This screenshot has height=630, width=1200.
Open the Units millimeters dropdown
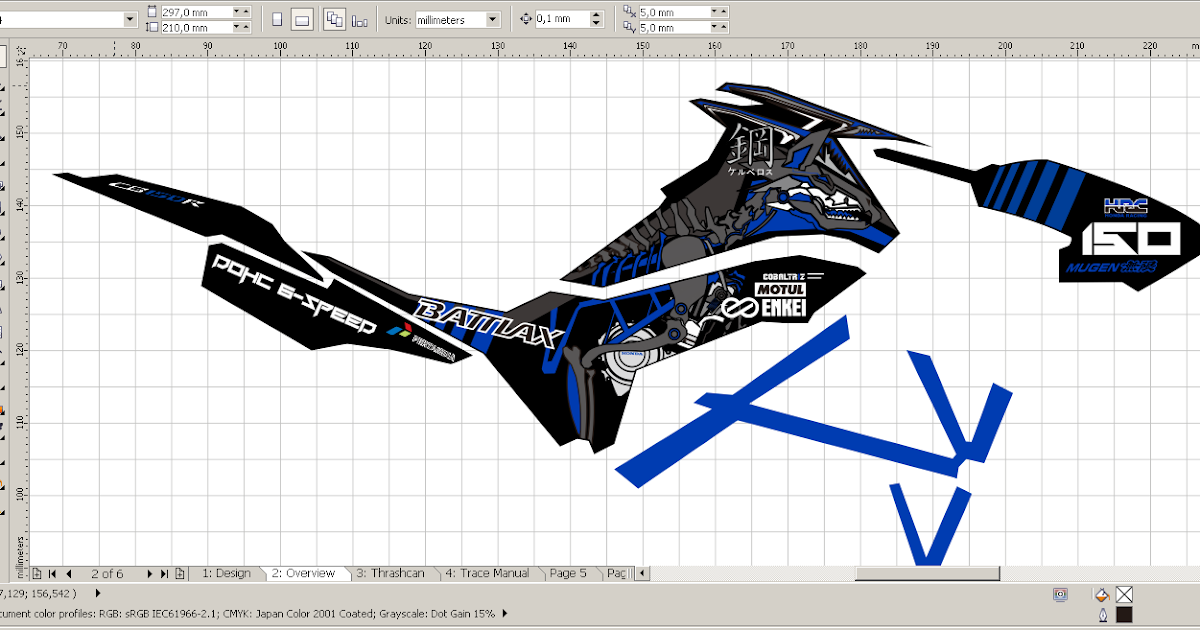click(492, 19)
